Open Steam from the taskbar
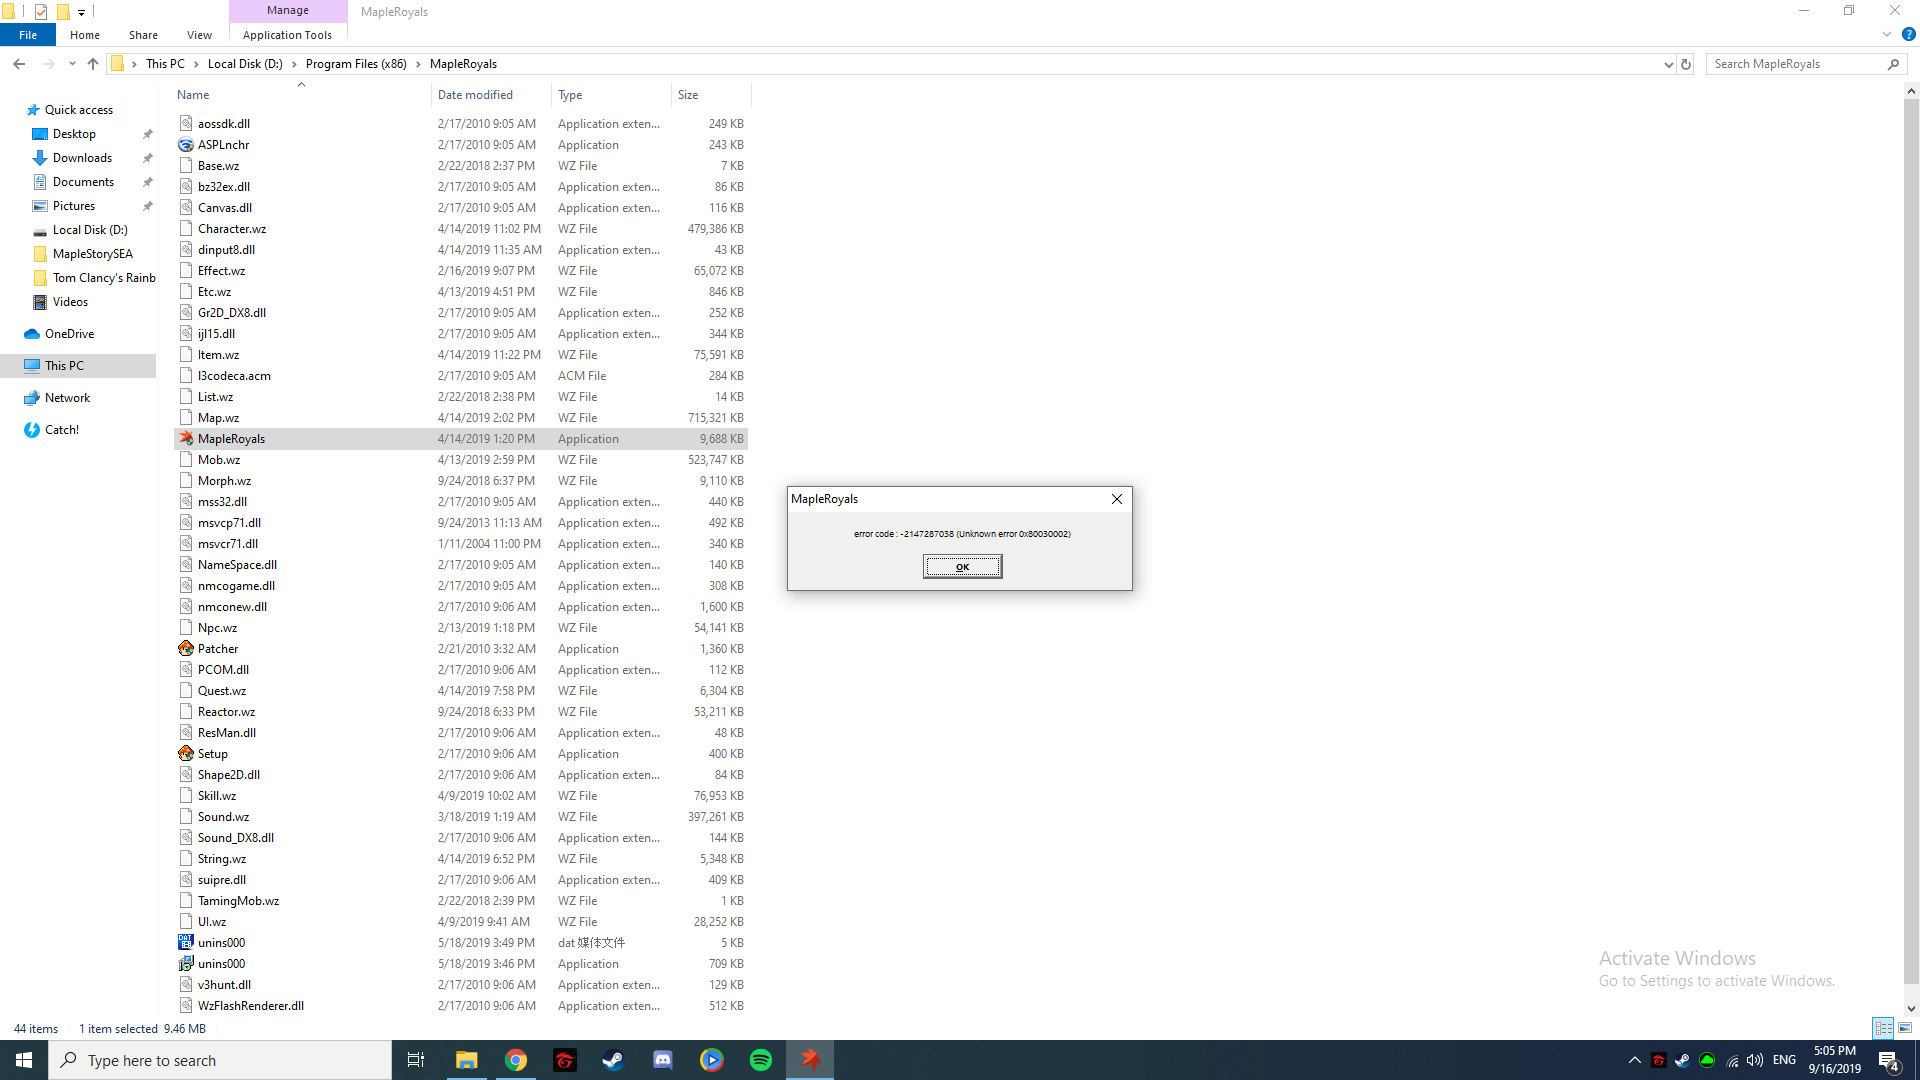The width and height of the screenshot is (1920, 1080). tap(613, 1060)
